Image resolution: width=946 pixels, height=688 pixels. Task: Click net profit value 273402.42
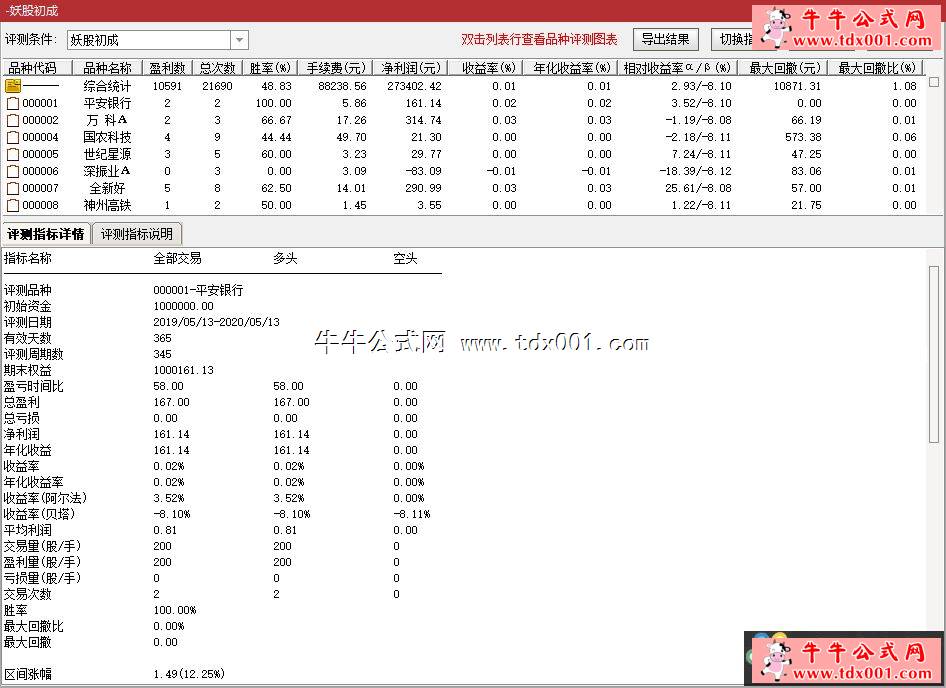tap(414, 86)
